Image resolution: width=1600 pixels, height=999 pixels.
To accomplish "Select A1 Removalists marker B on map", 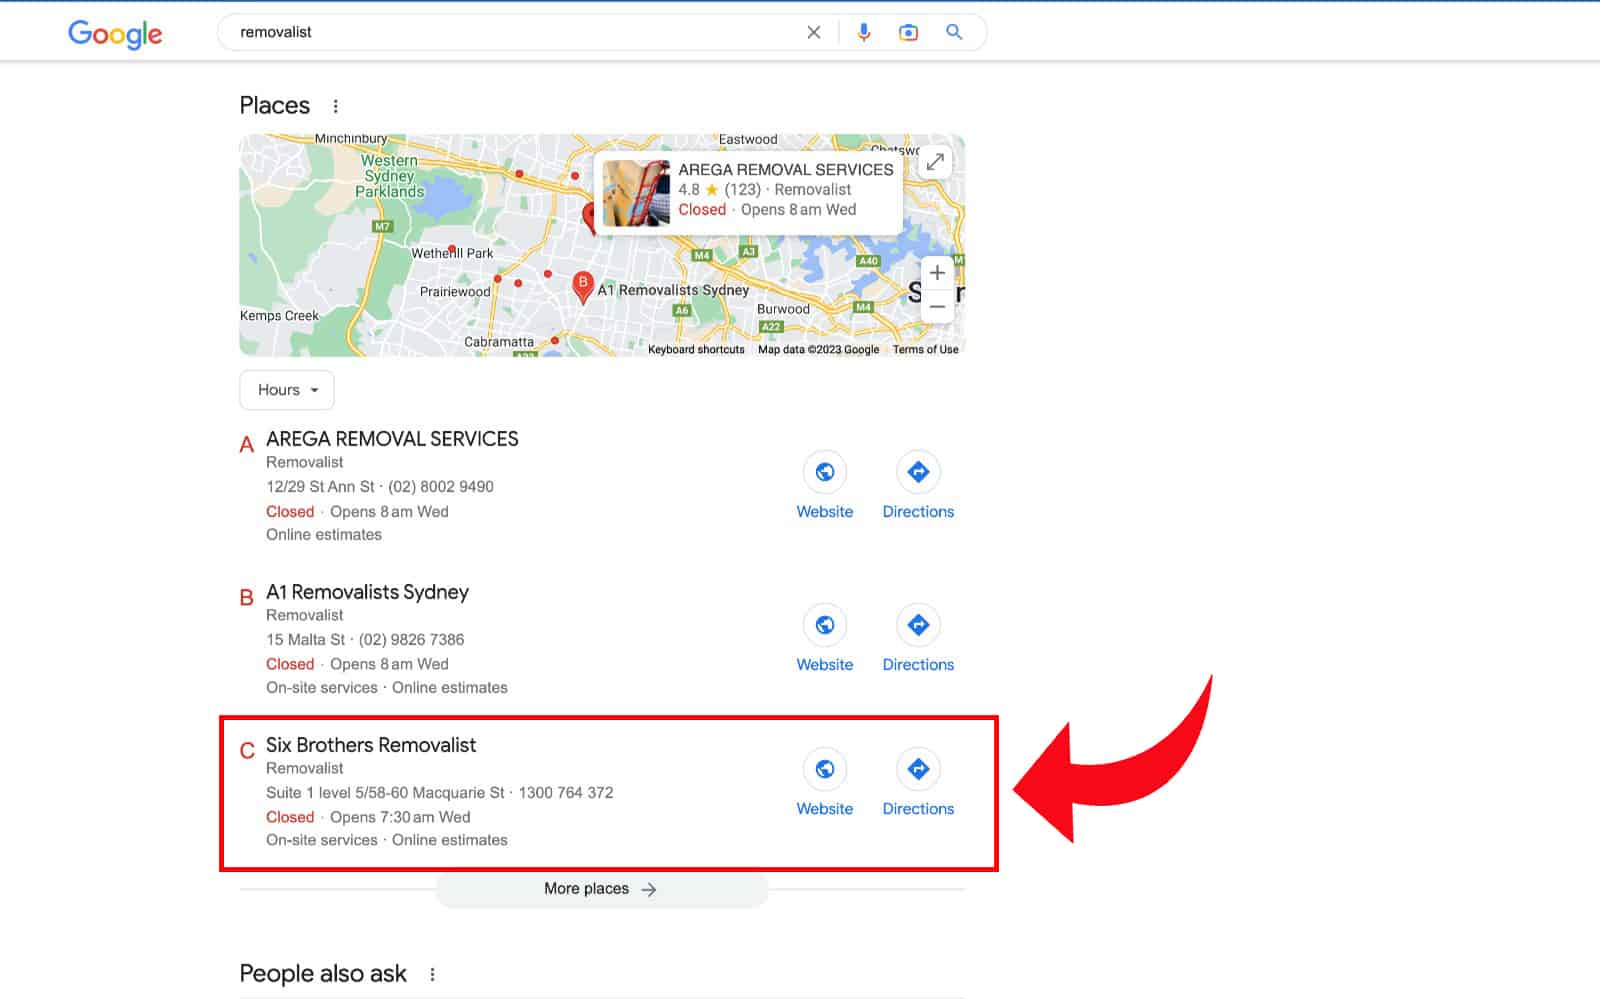I will coord(582,285).
